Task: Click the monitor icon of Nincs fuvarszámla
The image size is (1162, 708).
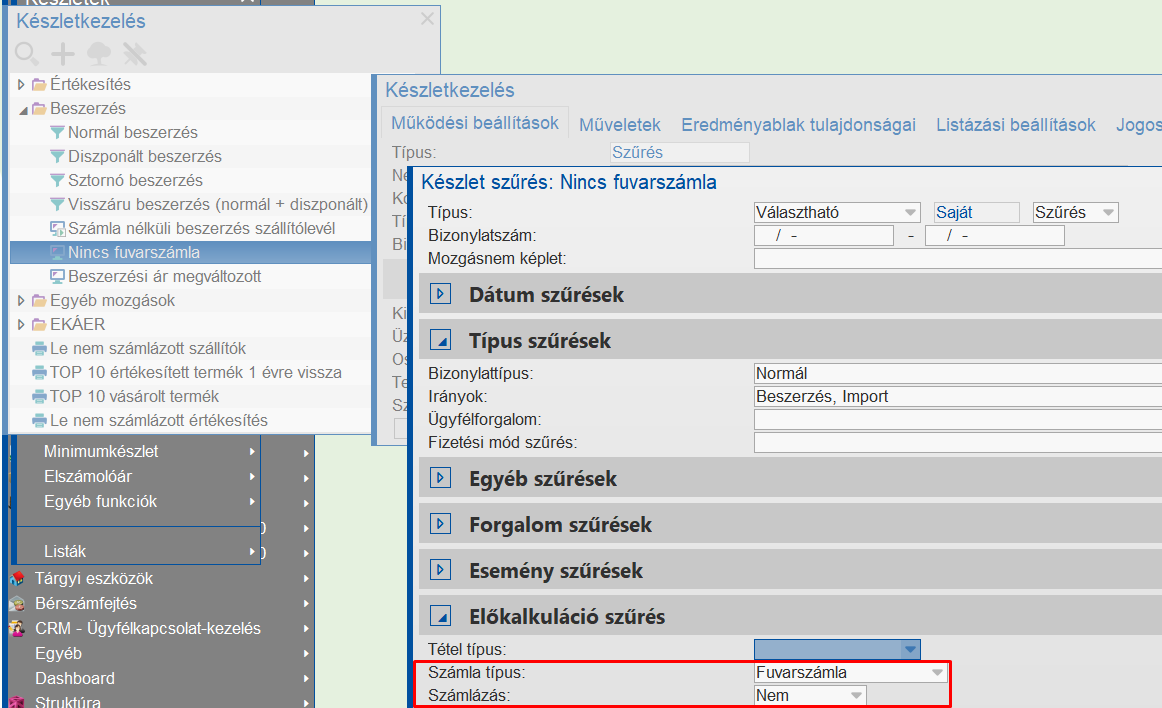Action: (57, 253)
